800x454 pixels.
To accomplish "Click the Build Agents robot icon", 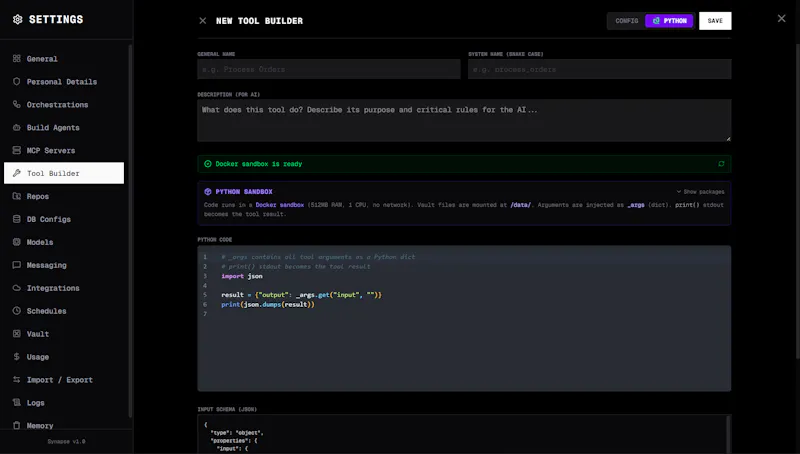I will click(17, 128).
